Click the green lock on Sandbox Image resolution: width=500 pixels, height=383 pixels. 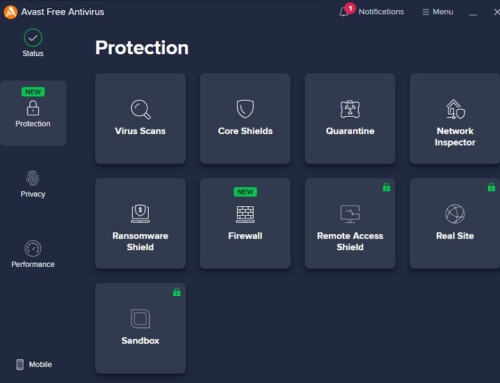(x=177, y=292)
